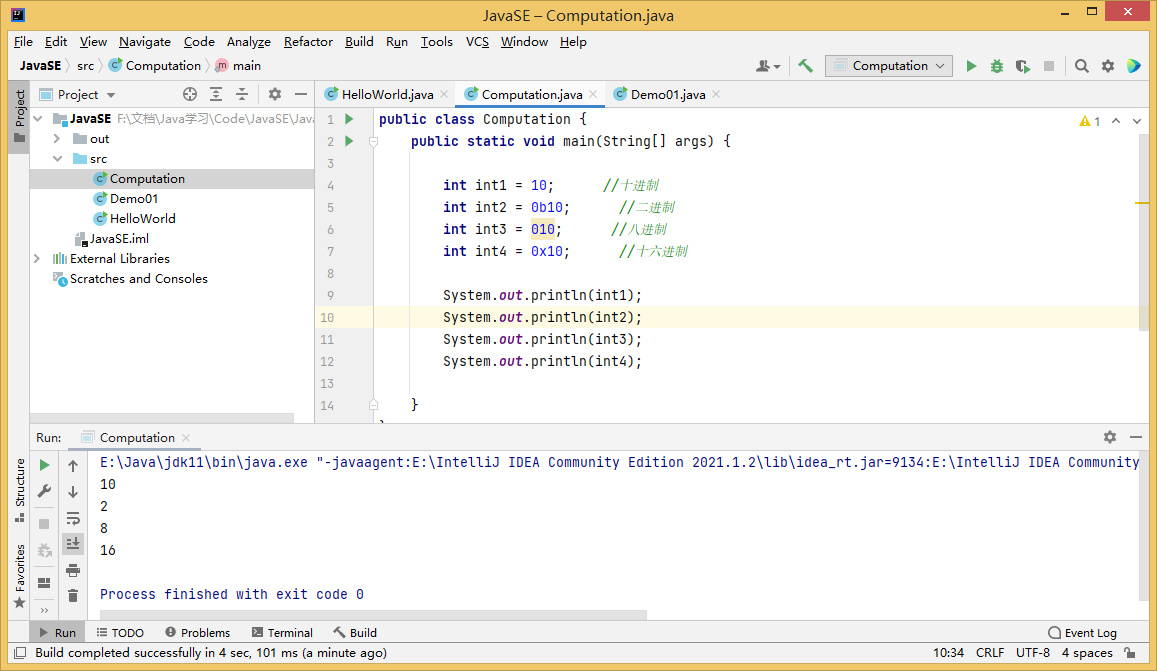Rerun Computation from the Run panel
This screenshot has height=671, width=1157.
[44, 465]
